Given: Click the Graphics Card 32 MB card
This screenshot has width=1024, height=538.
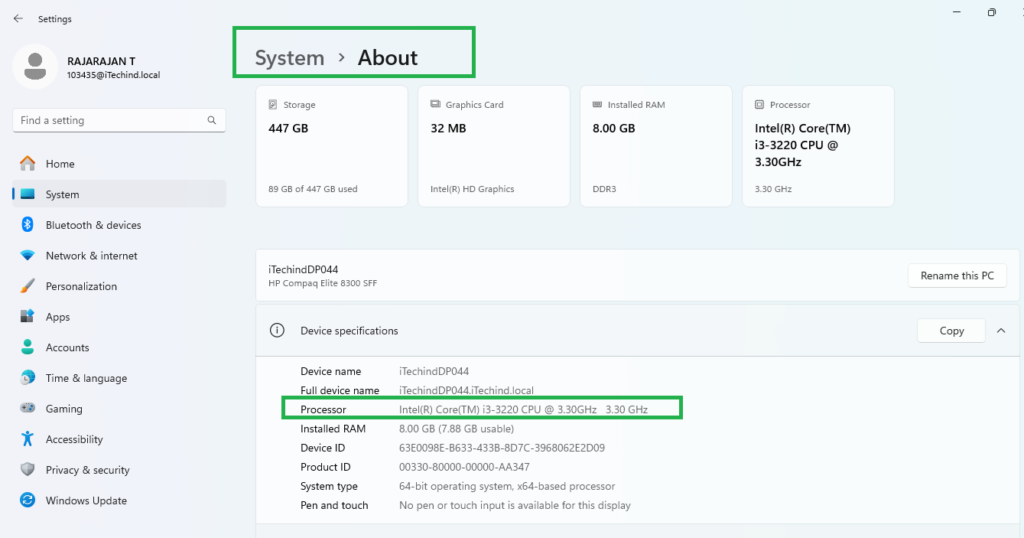Looking at the screenshot, I should pos(494,146).
